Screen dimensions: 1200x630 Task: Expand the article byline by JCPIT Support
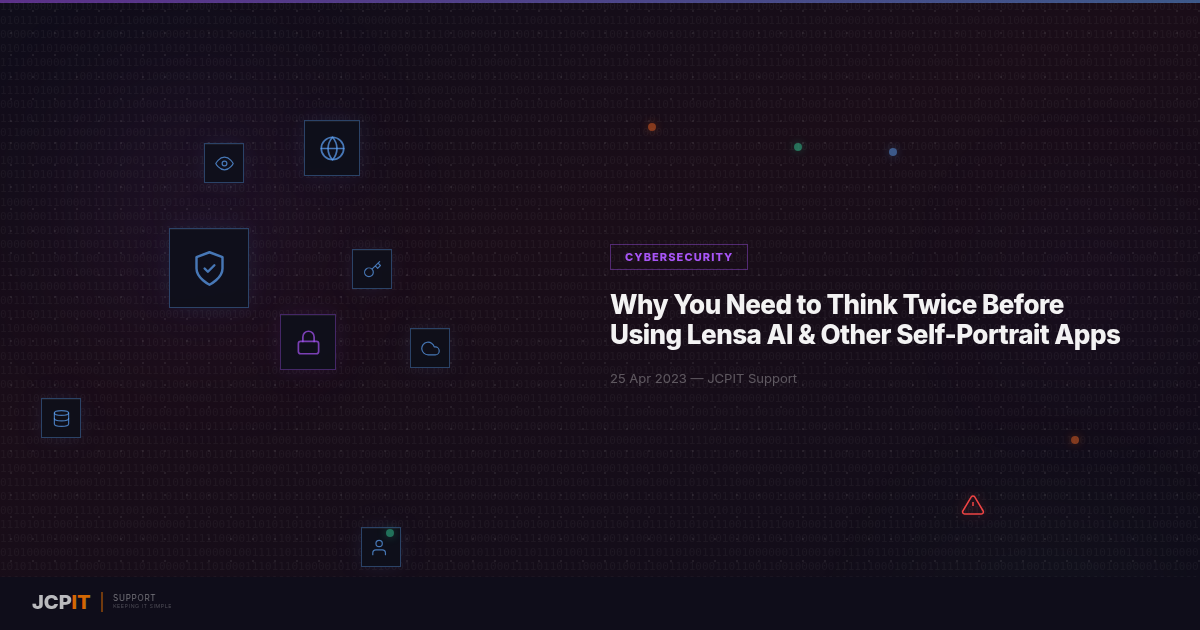point(752,378)
